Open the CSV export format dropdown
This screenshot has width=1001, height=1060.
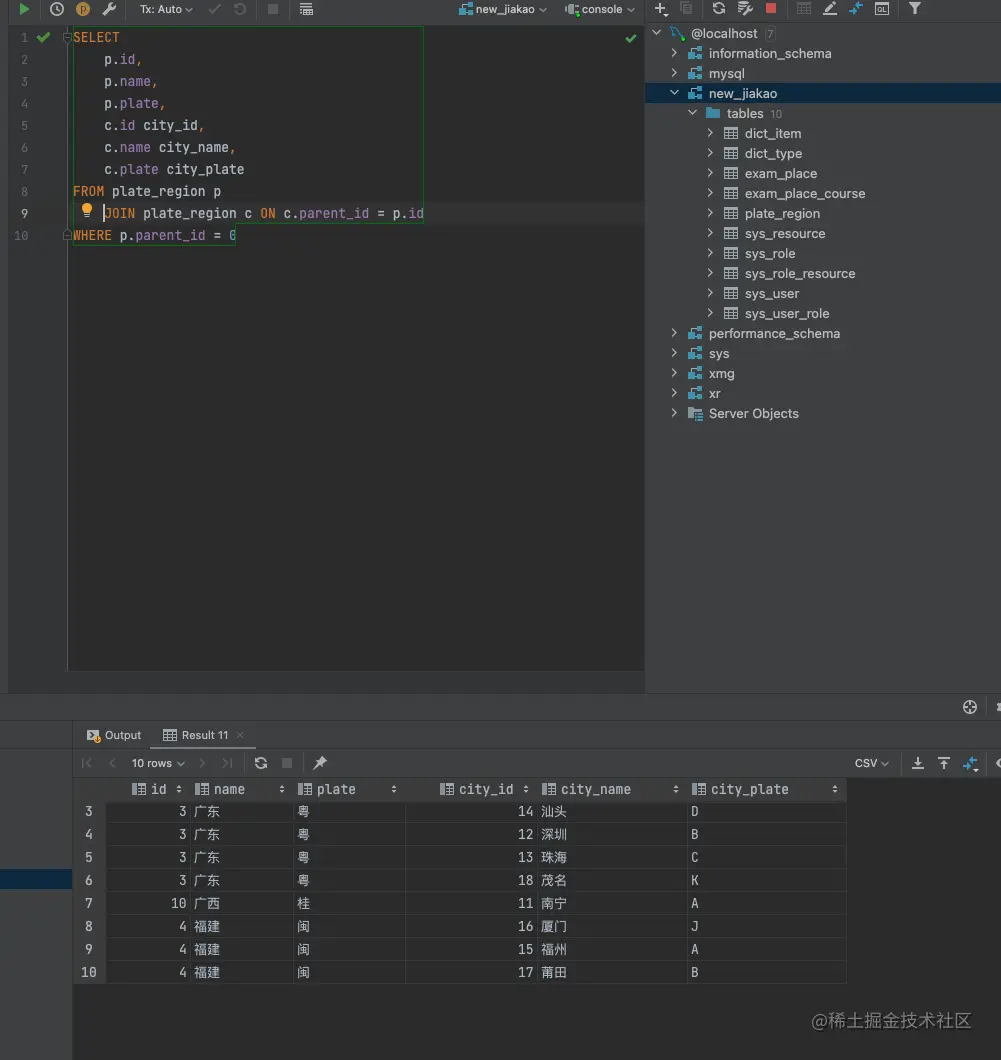click(871, 763)
